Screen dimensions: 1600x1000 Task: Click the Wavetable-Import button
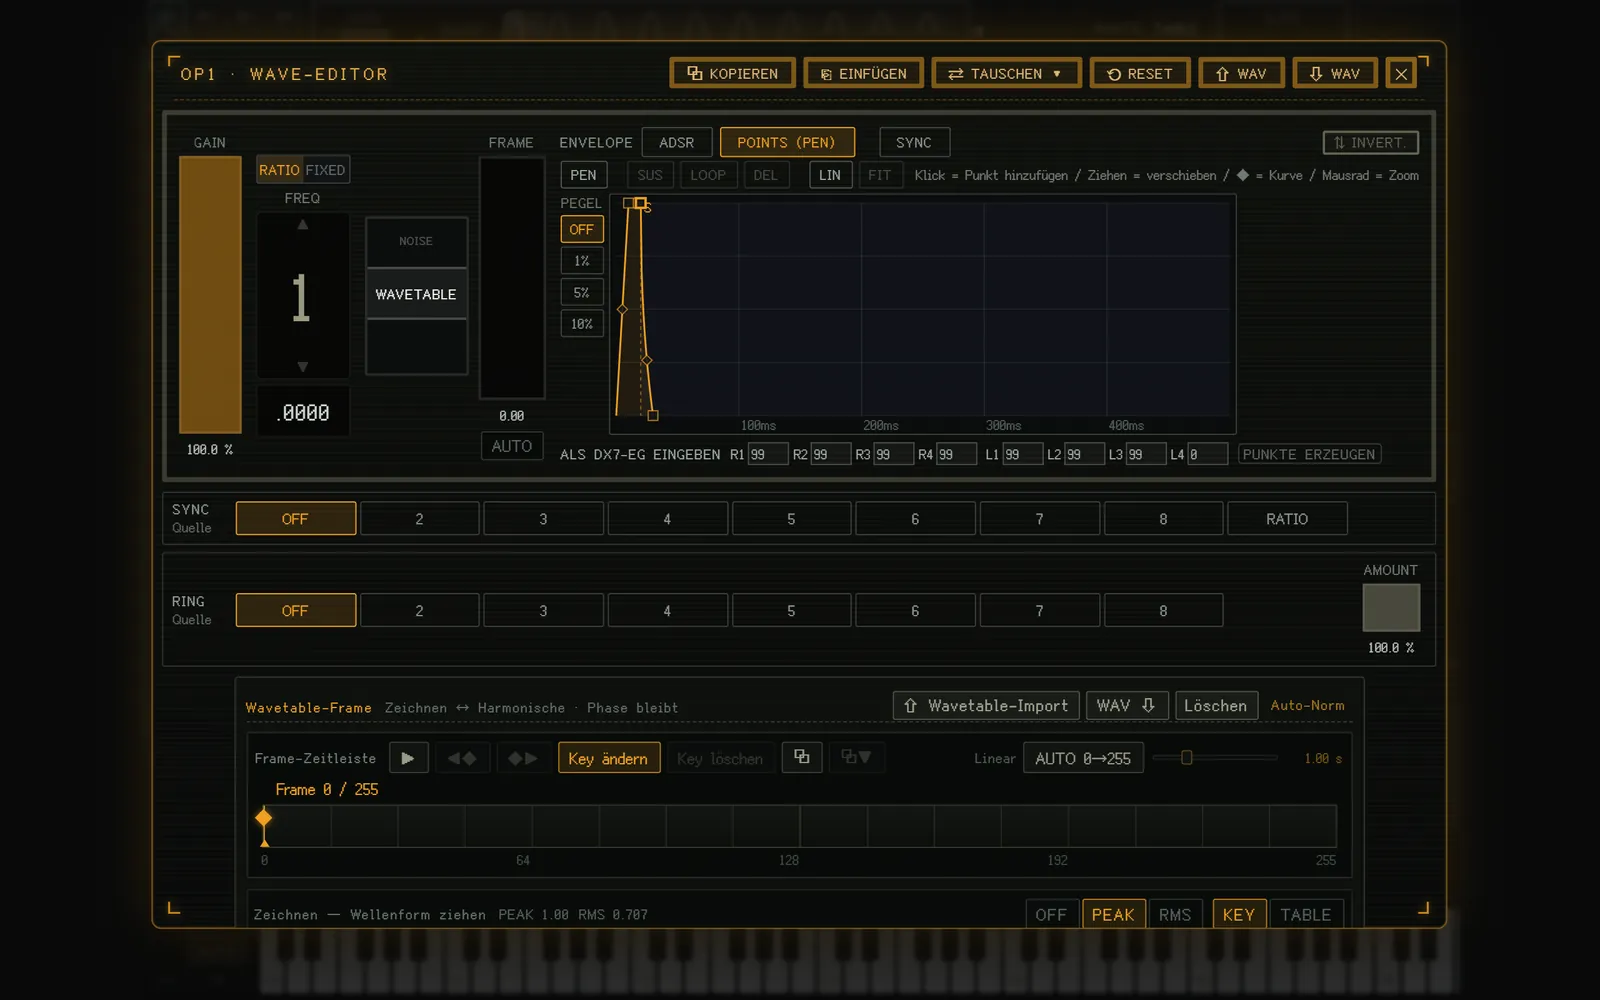click(x=986, y=706)
